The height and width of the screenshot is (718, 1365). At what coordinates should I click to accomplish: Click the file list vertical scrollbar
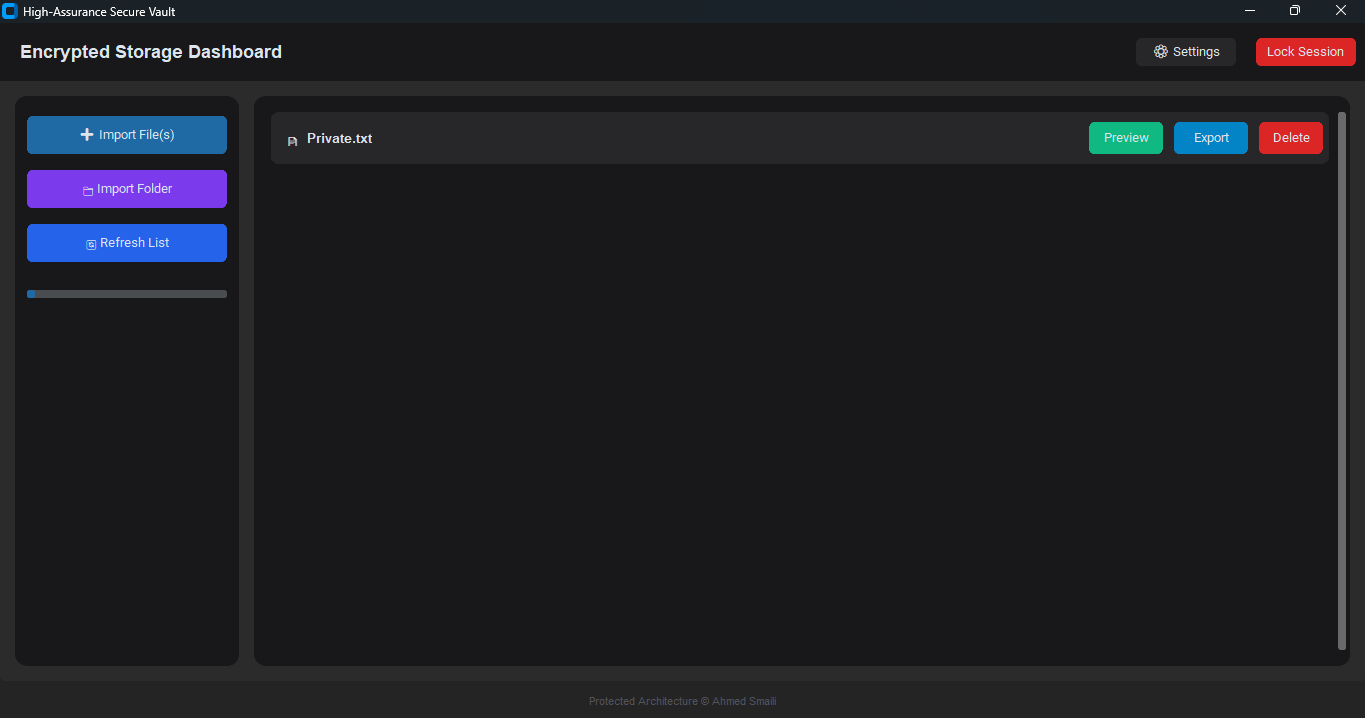1342,381
